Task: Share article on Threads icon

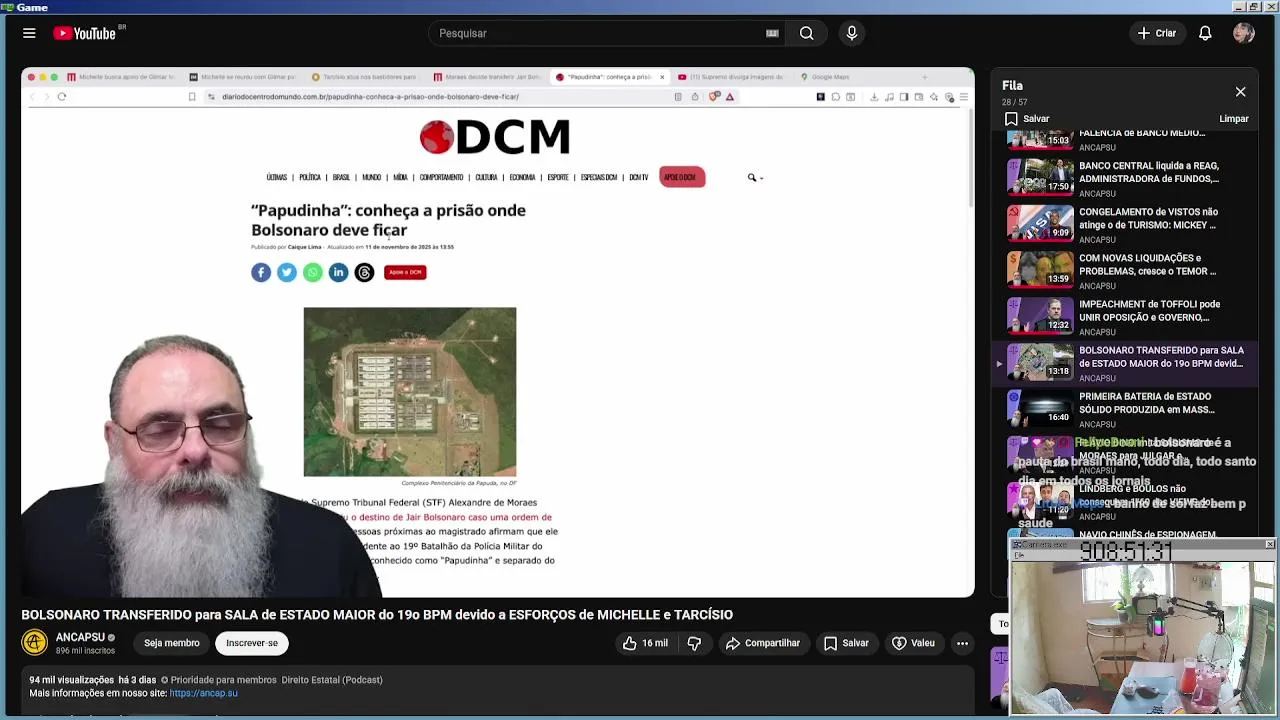Action: [364, 272]
